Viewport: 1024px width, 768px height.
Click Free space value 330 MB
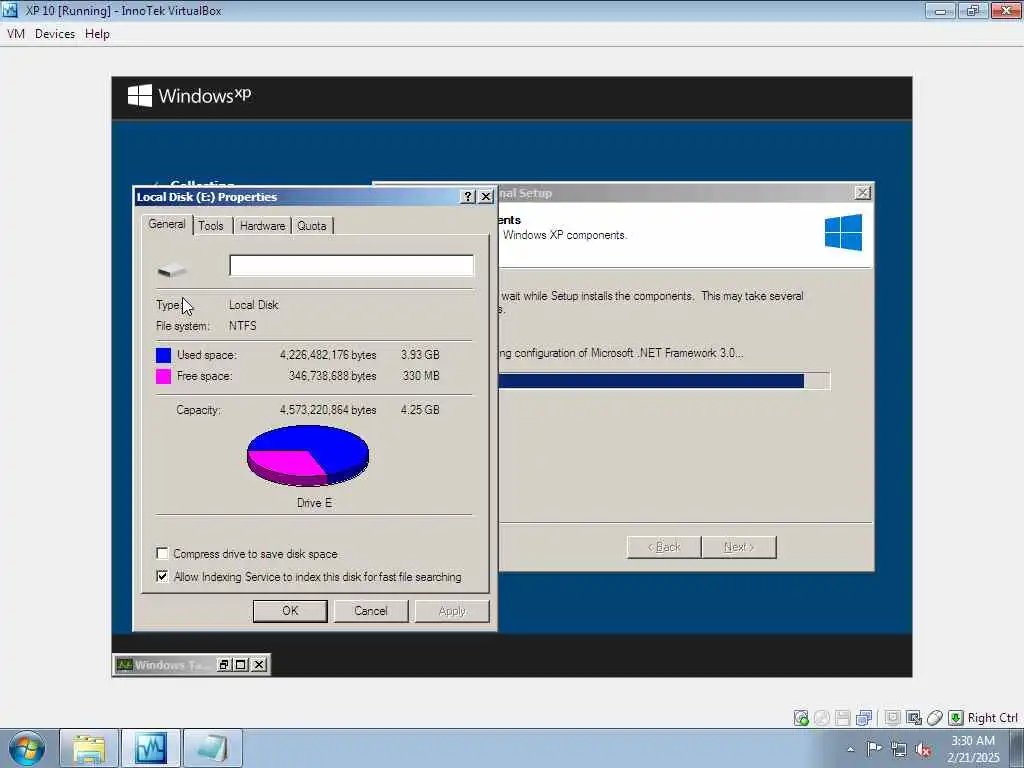coord(421,376)
